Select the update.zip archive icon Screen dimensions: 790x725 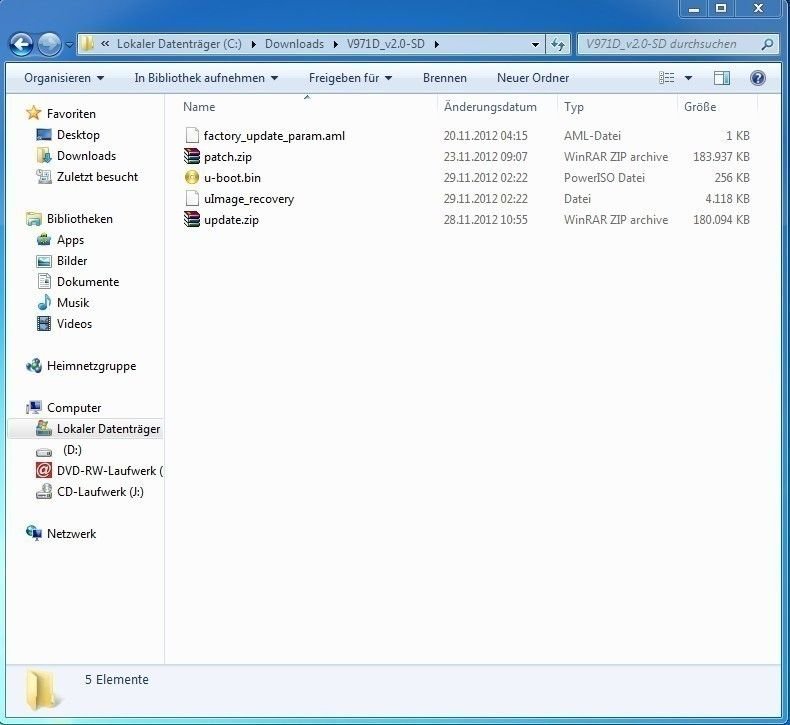pos(192,220)
